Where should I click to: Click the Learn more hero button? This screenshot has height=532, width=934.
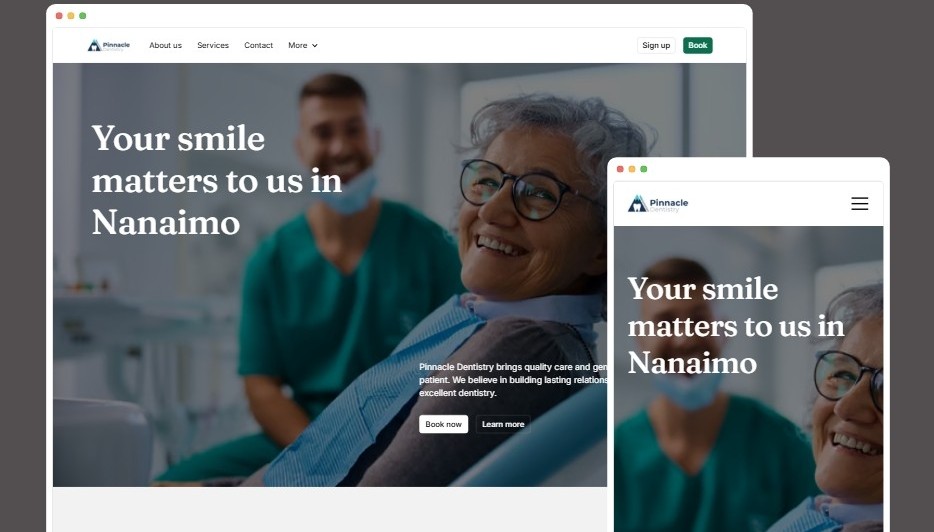click(503, 424)
